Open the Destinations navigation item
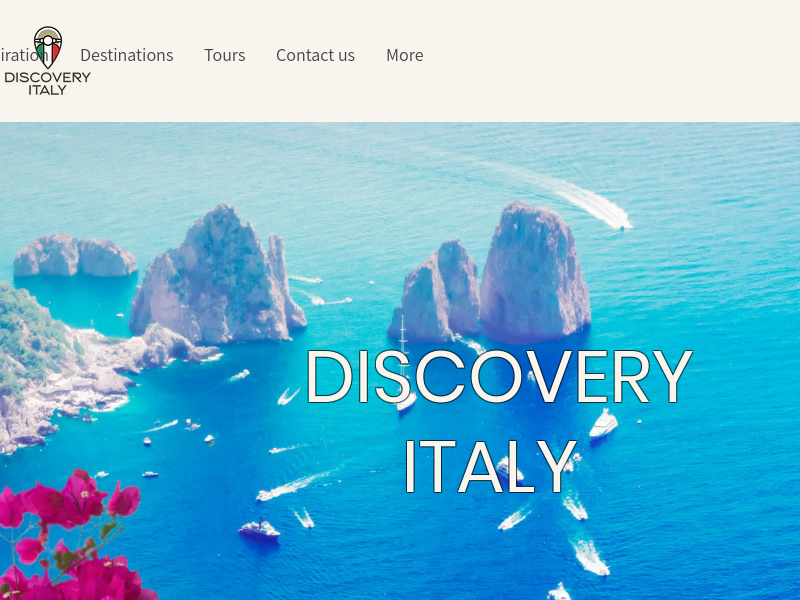Viewport: 800px width, 600px height. [127, 55]
